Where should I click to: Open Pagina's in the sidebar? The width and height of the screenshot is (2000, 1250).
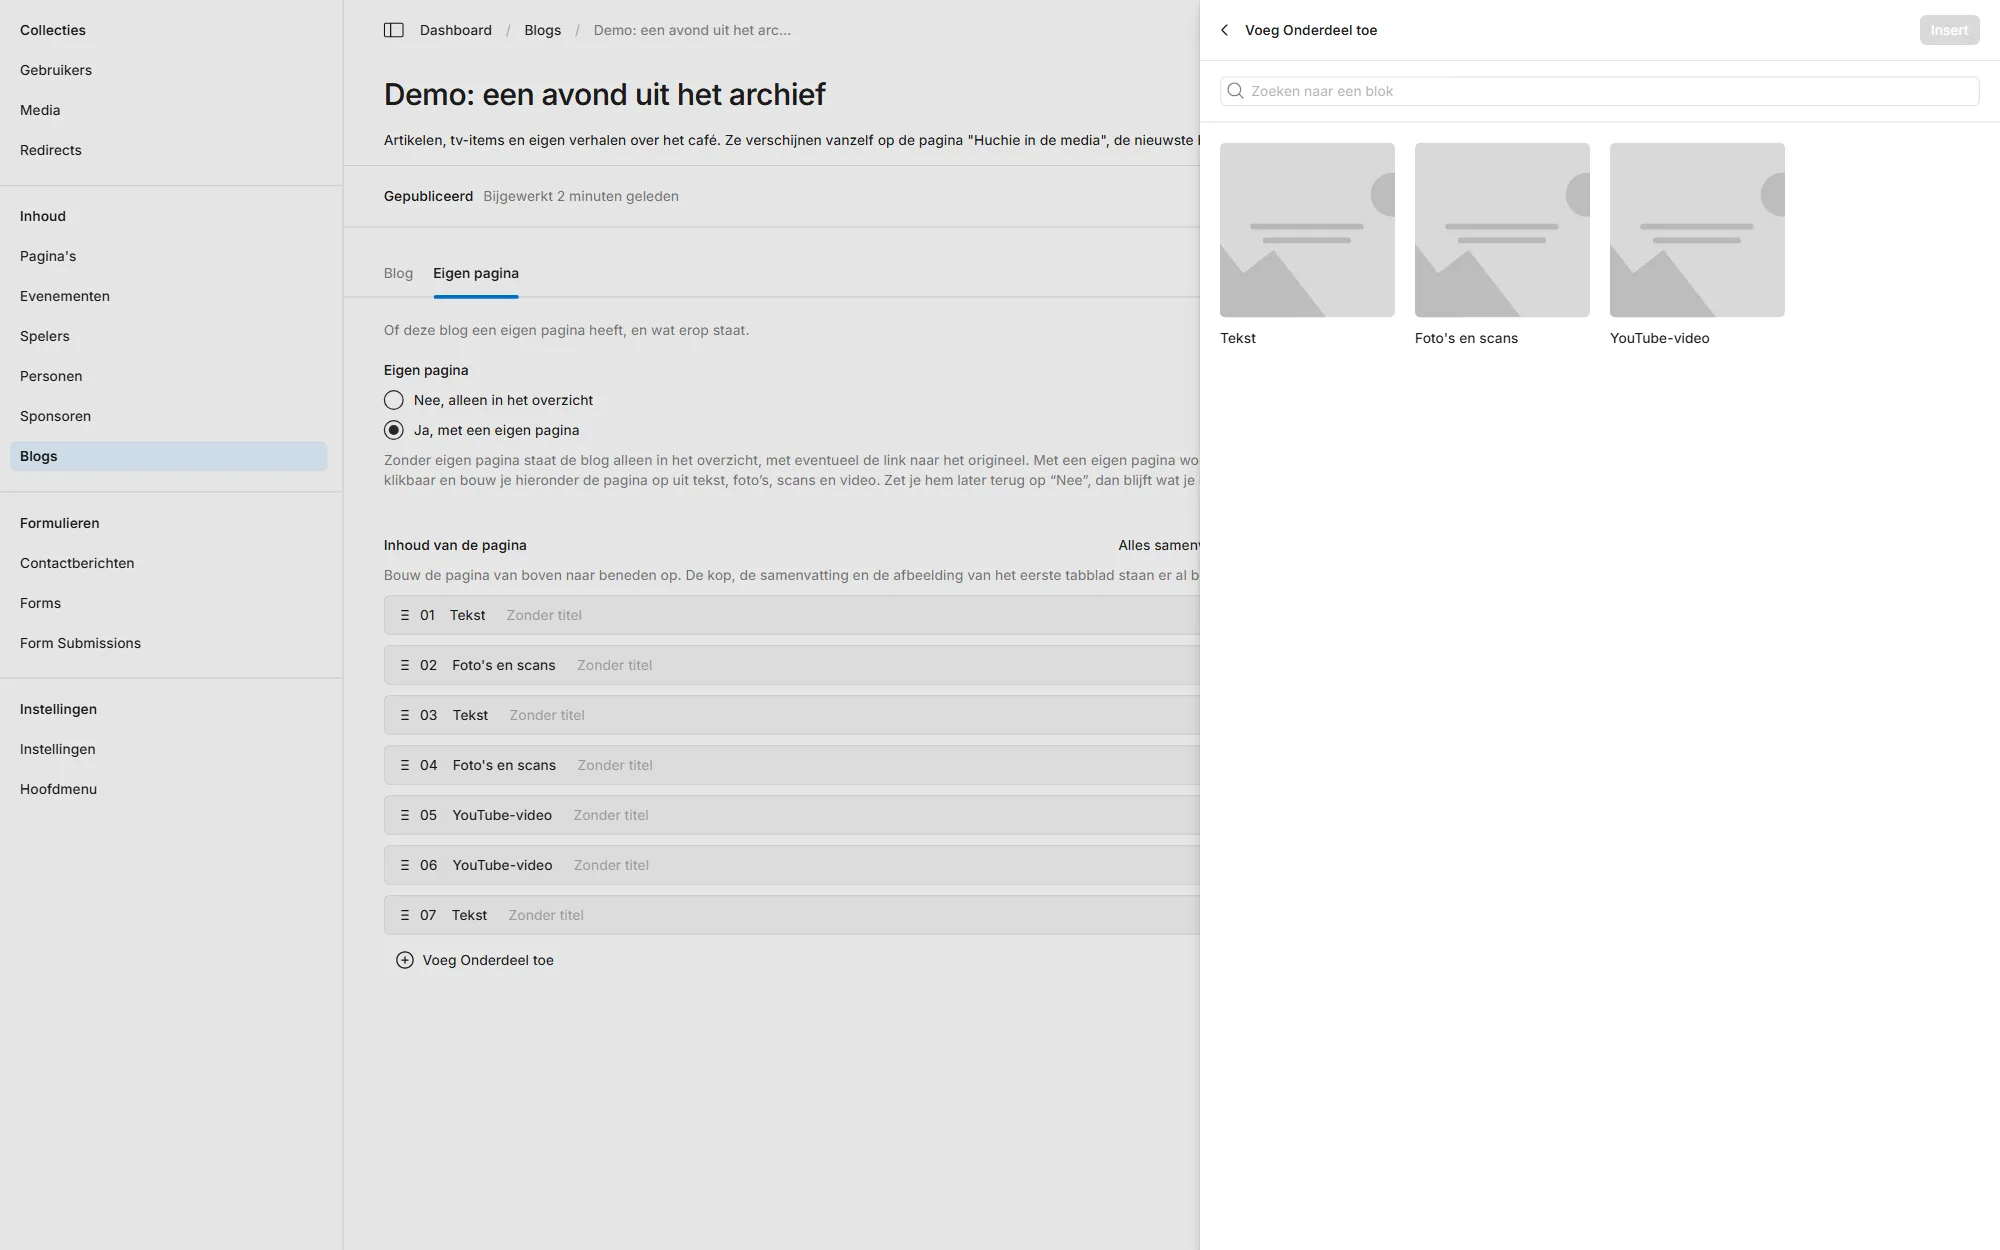click(x=48, y=256)
